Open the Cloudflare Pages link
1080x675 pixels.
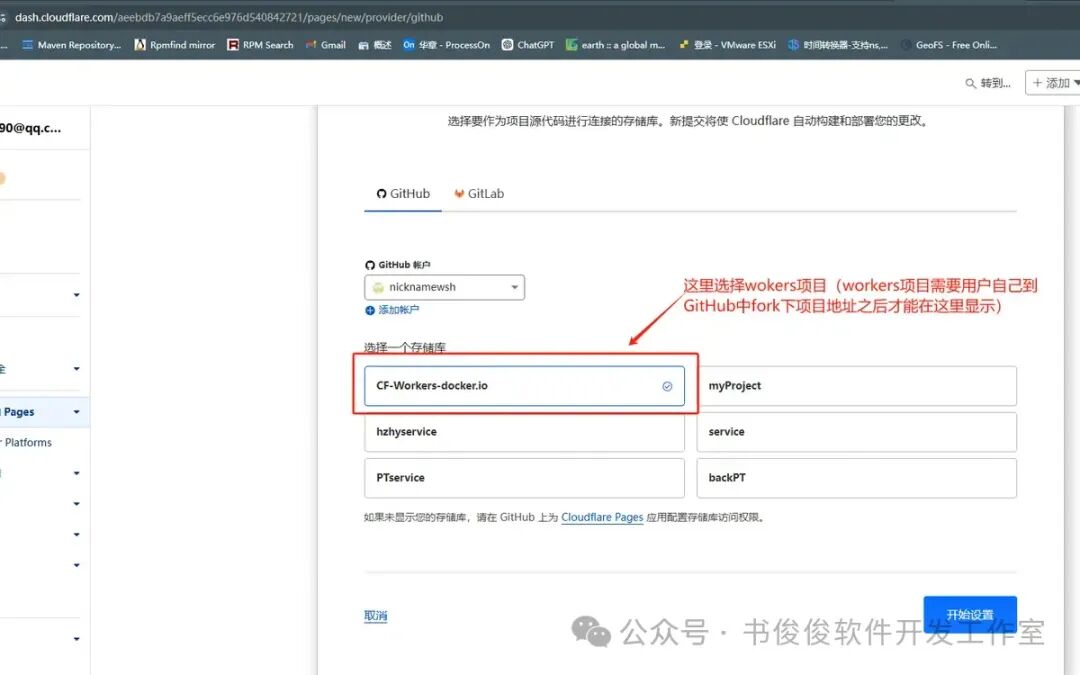[x=602, y=517]
